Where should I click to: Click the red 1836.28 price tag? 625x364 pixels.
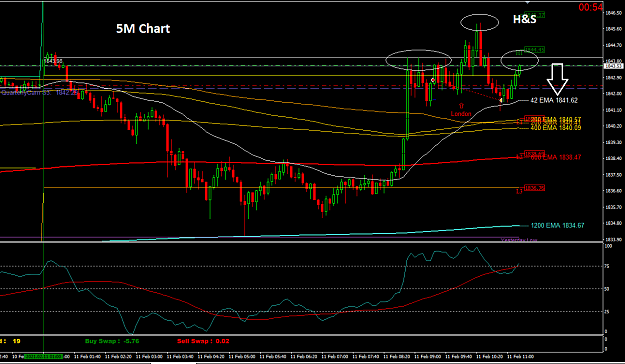pyautogui.click(x=535, y=188)
